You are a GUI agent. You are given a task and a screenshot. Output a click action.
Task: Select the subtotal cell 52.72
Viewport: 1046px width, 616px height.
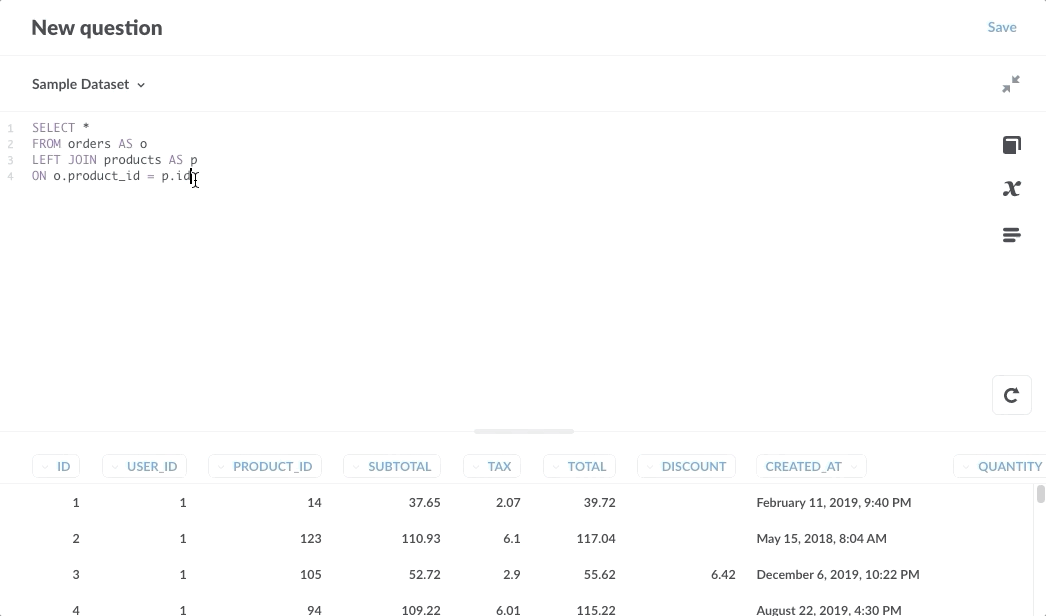[424, 575]
